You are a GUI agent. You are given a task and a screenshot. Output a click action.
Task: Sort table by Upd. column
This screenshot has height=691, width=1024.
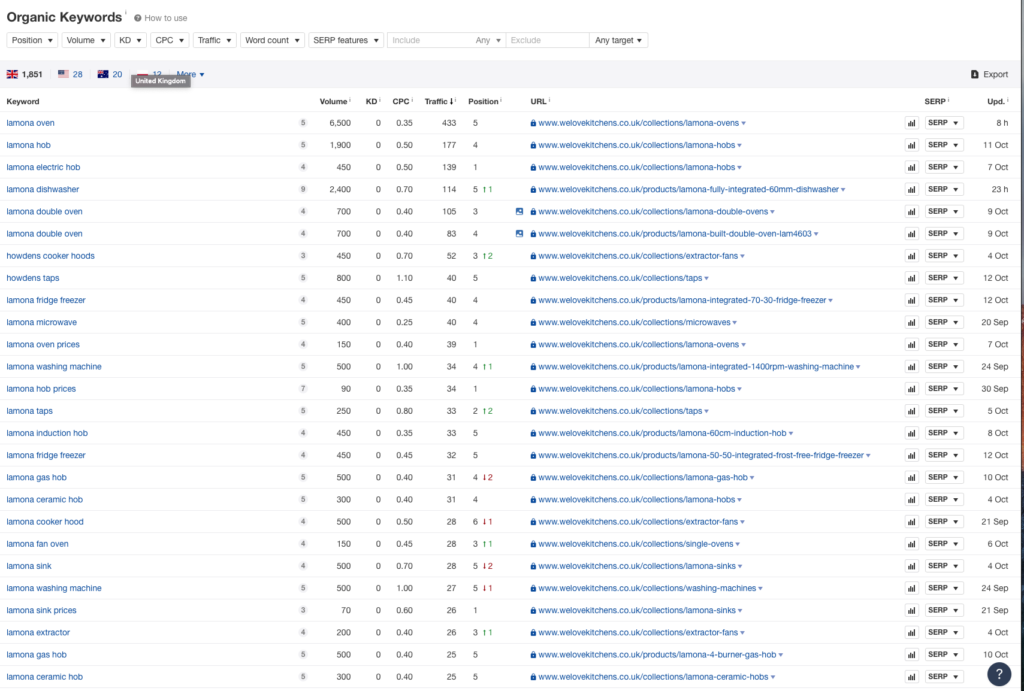tap(996, 101)
